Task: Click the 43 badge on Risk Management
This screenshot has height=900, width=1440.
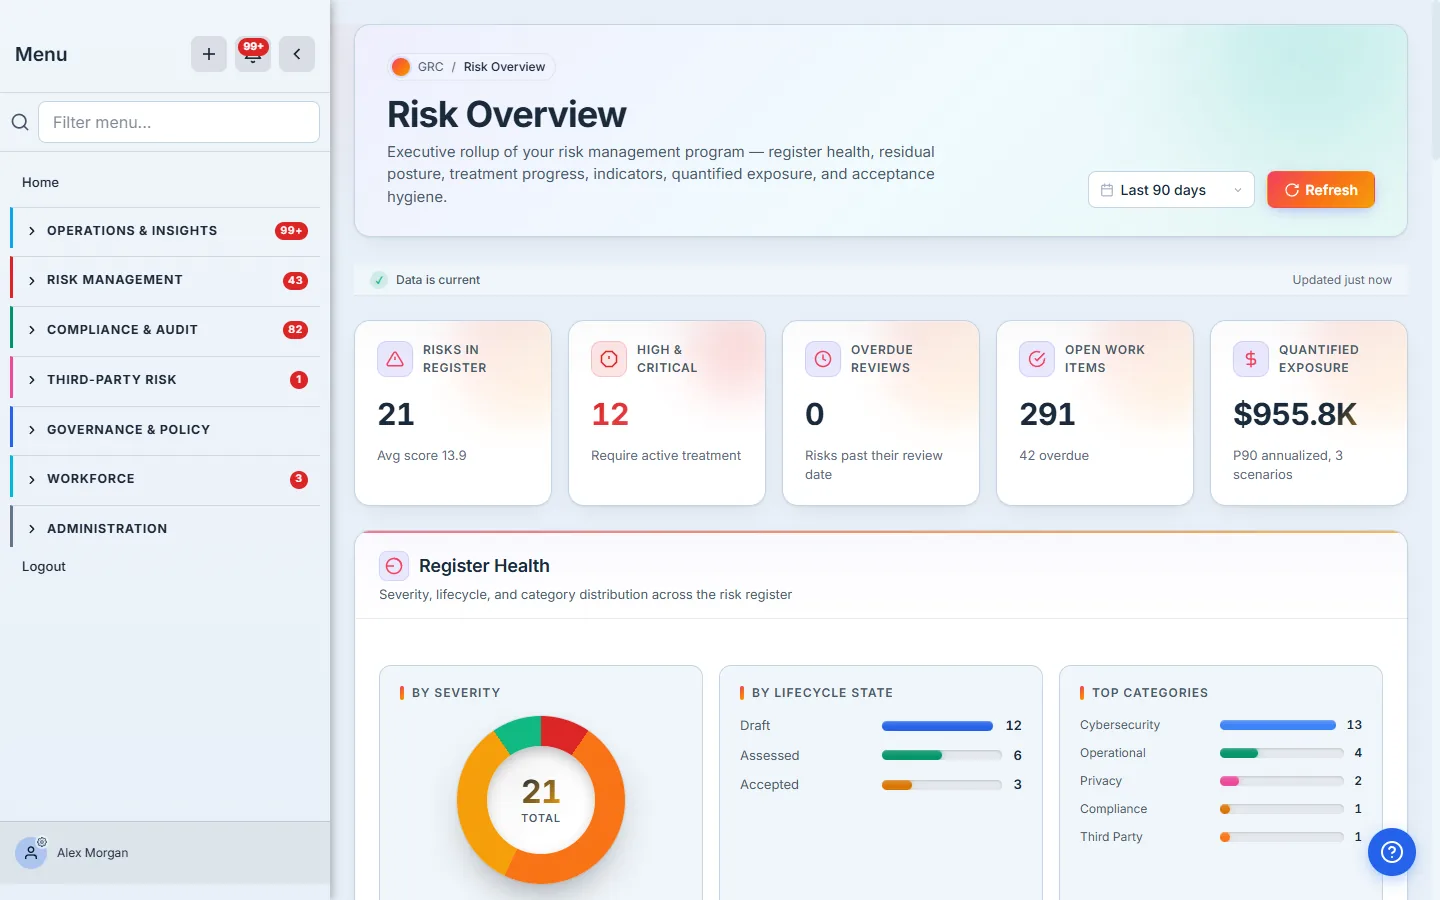Action: [x=295, y=280]
